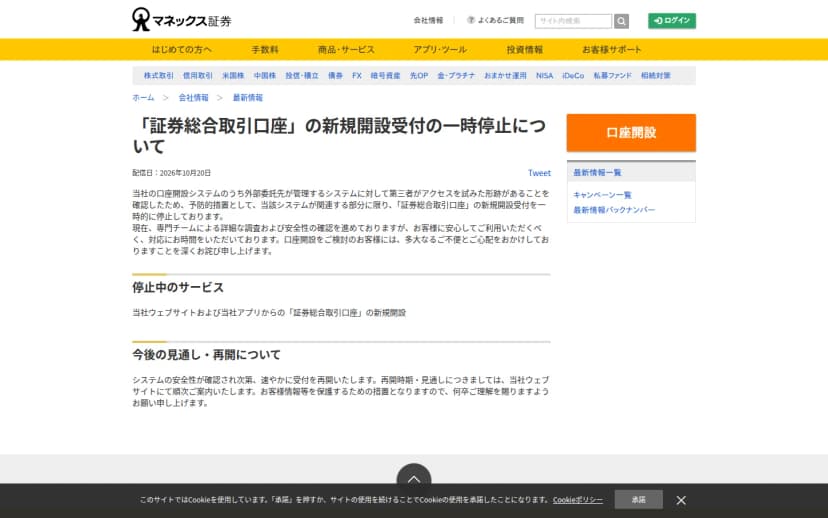Click the 今後の見通し・再開について heading
The height and width of the screenshot is (518, 828).
pos(206,355)
